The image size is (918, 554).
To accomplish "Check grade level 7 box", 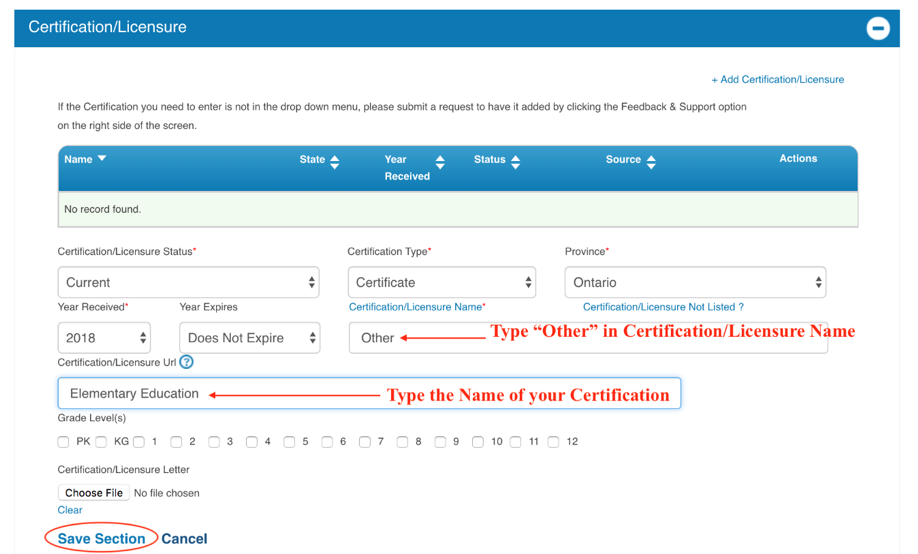I will tap(365, 442).
